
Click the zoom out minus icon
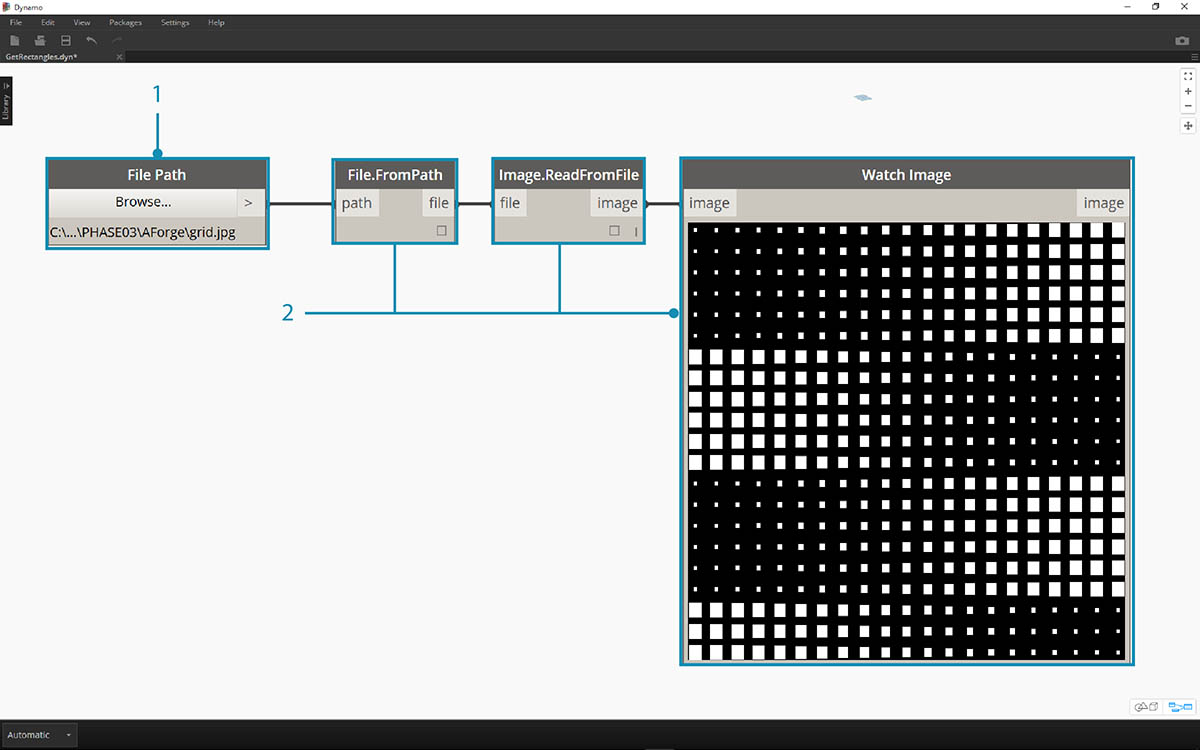1188,106
